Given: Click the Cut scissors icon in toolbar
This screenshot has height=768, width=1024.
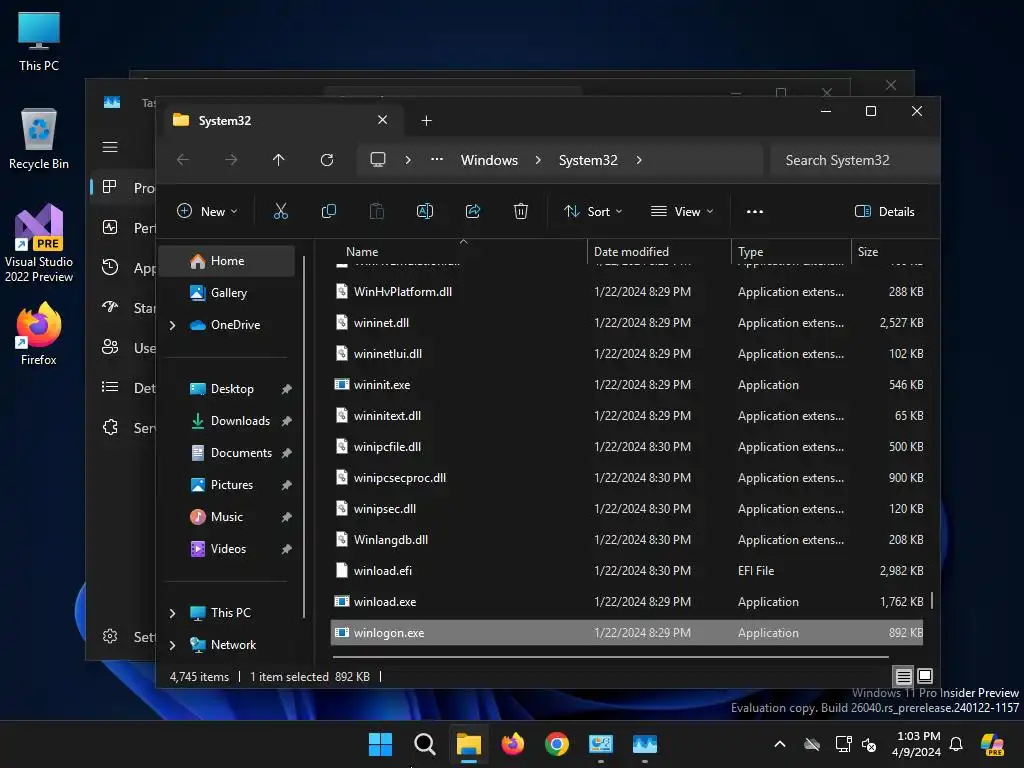Looking at the screenshot, I should [280, 211].
